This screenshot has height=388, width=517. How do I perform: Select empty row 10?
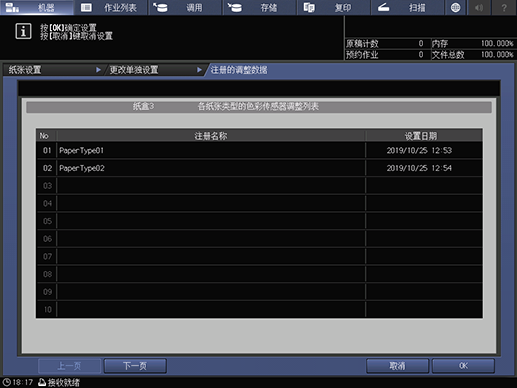(x=259, y=309)
